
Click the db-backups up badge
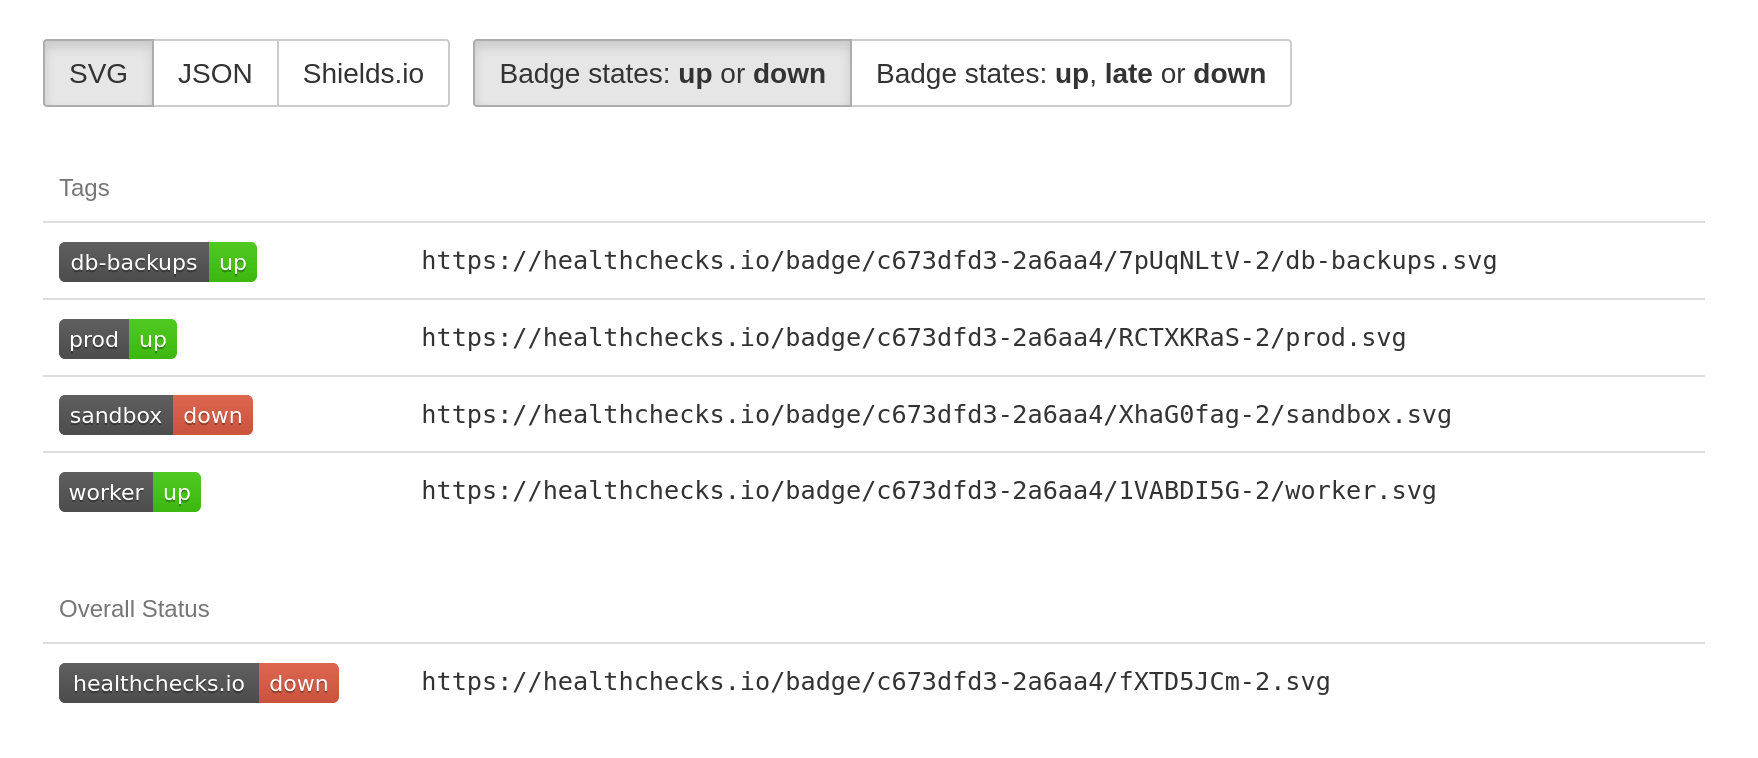click(x=157, y=261)
